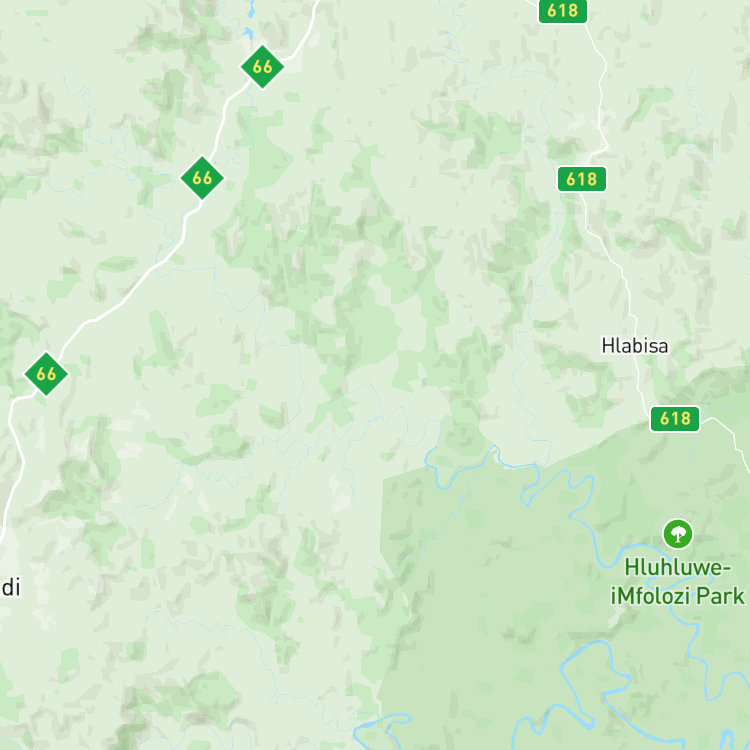The image size is (750, 750).
Task: Open the Hlabisa town label
Action: click(635, 345)
